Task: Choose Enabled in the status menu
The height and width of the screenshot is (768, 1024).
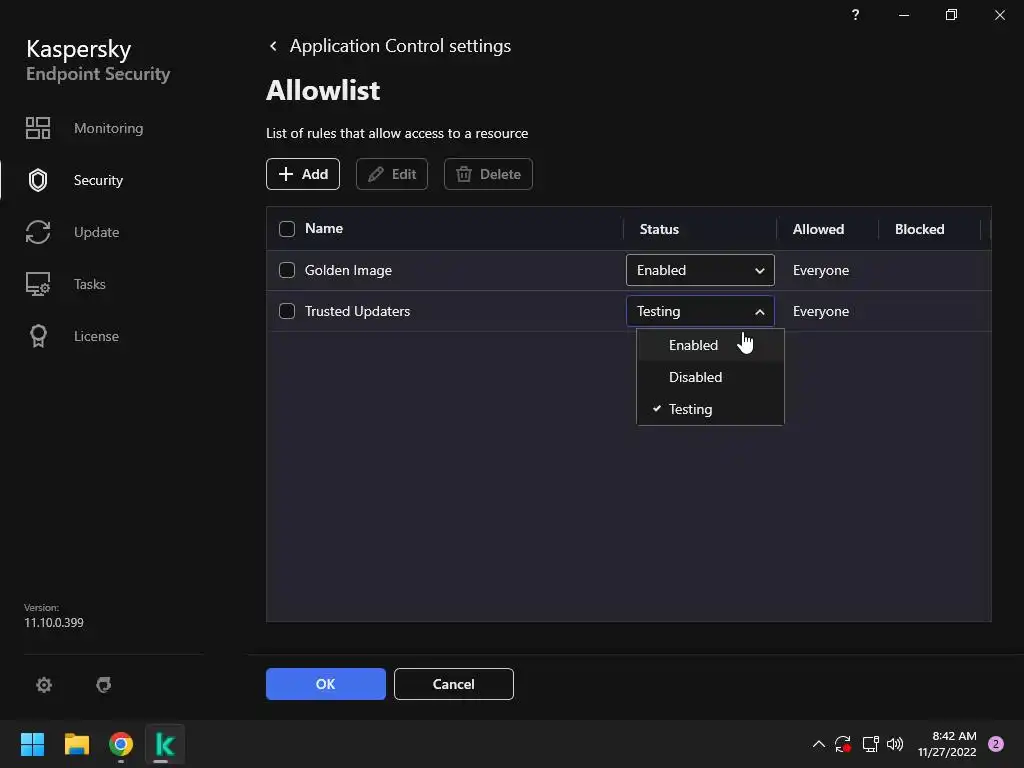Action: click(x=710, y=345)
